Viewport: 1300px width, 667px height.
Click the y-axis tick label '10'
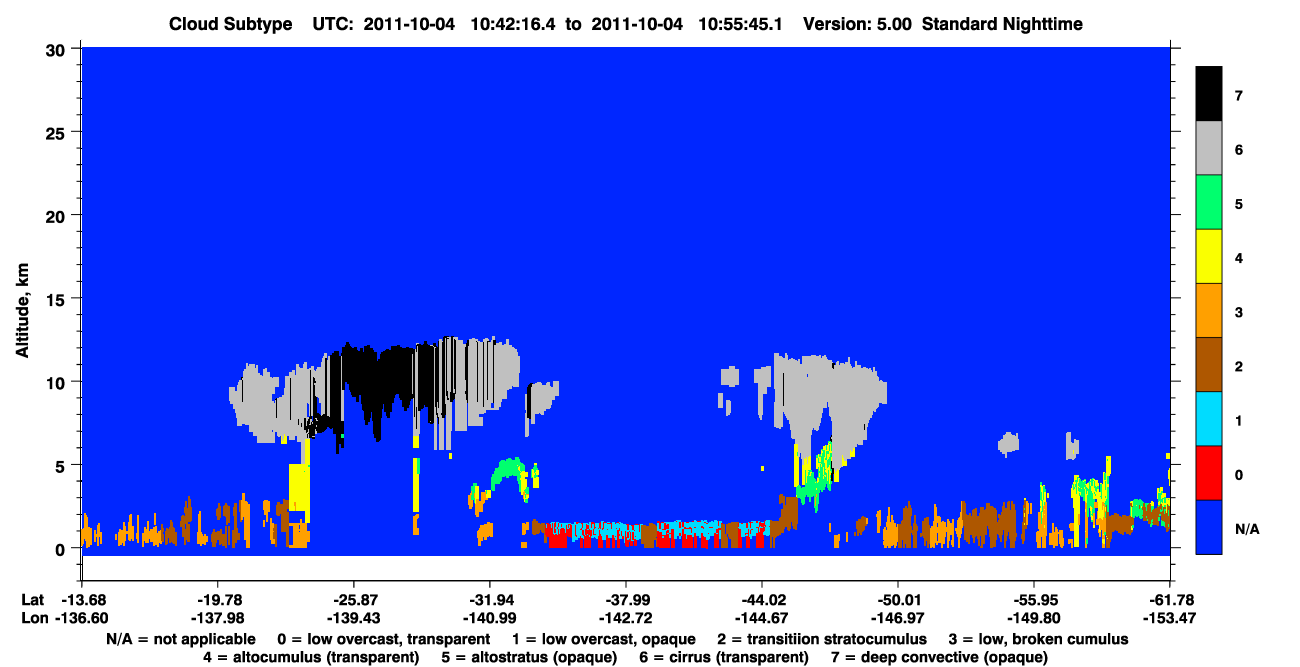58,382
